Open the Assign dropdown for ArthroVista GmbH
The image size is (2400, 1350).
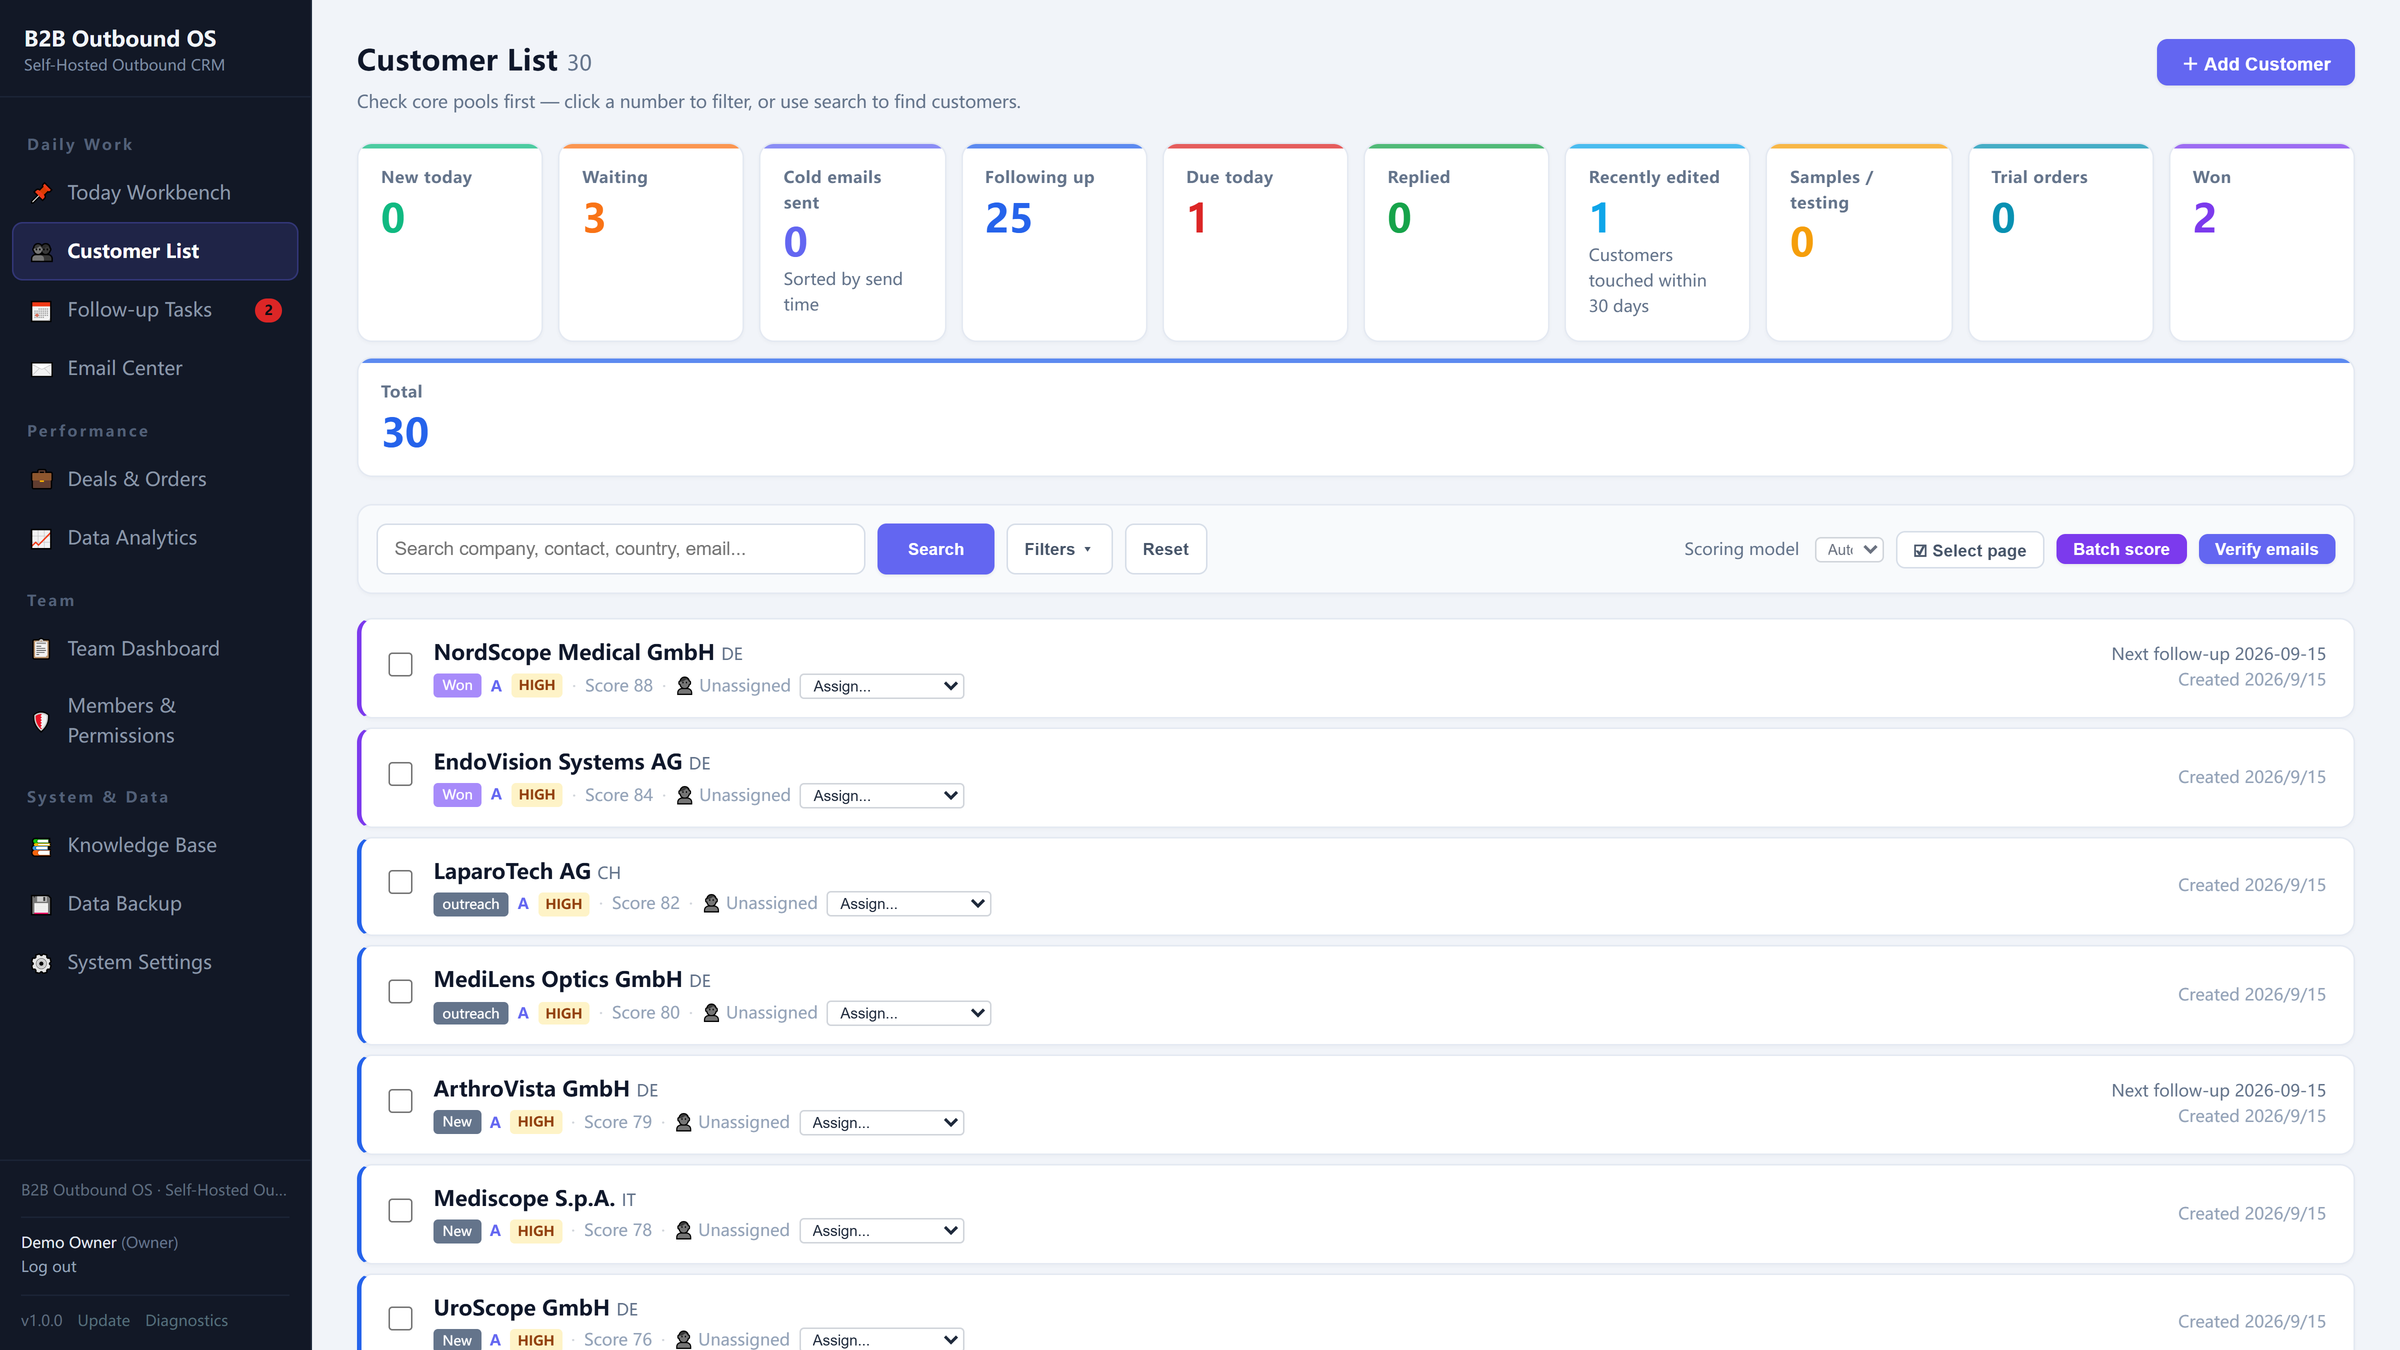click(x=882, y=1122)
